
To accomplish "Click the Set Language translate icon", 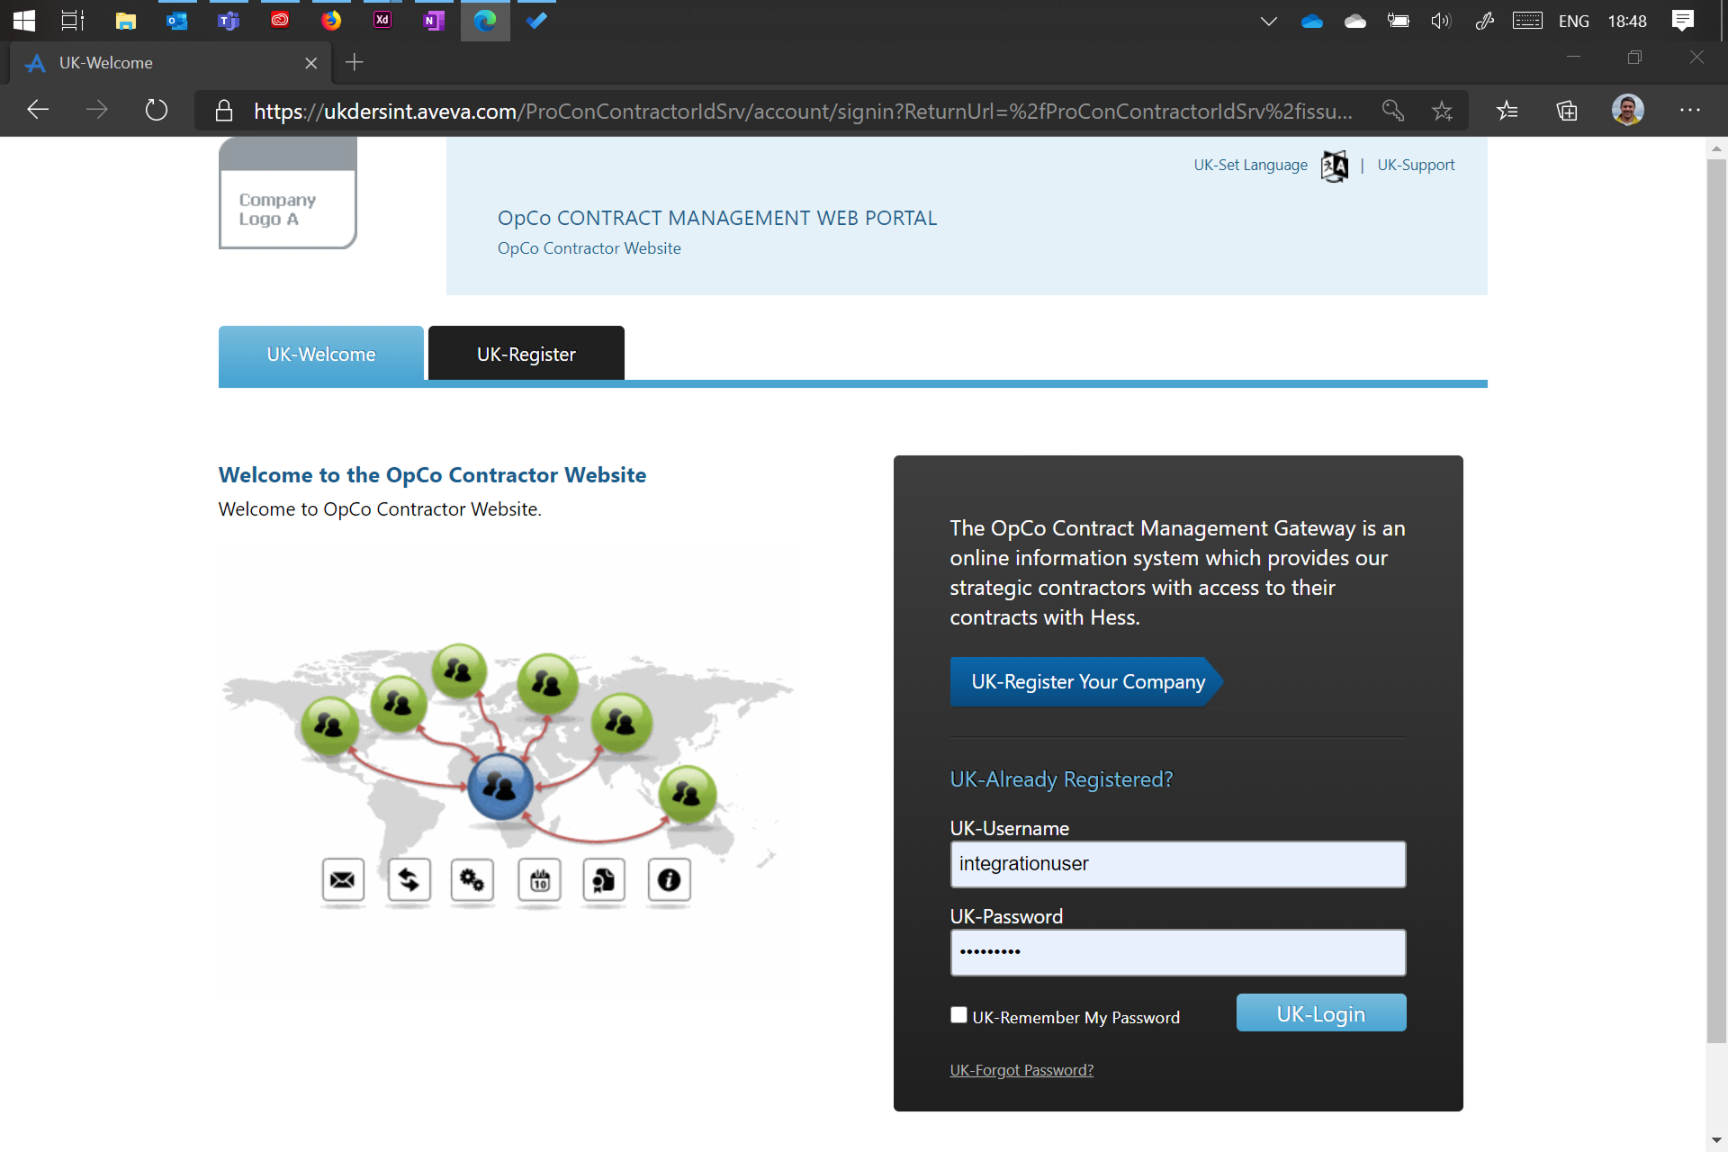I will [1334, 166].
